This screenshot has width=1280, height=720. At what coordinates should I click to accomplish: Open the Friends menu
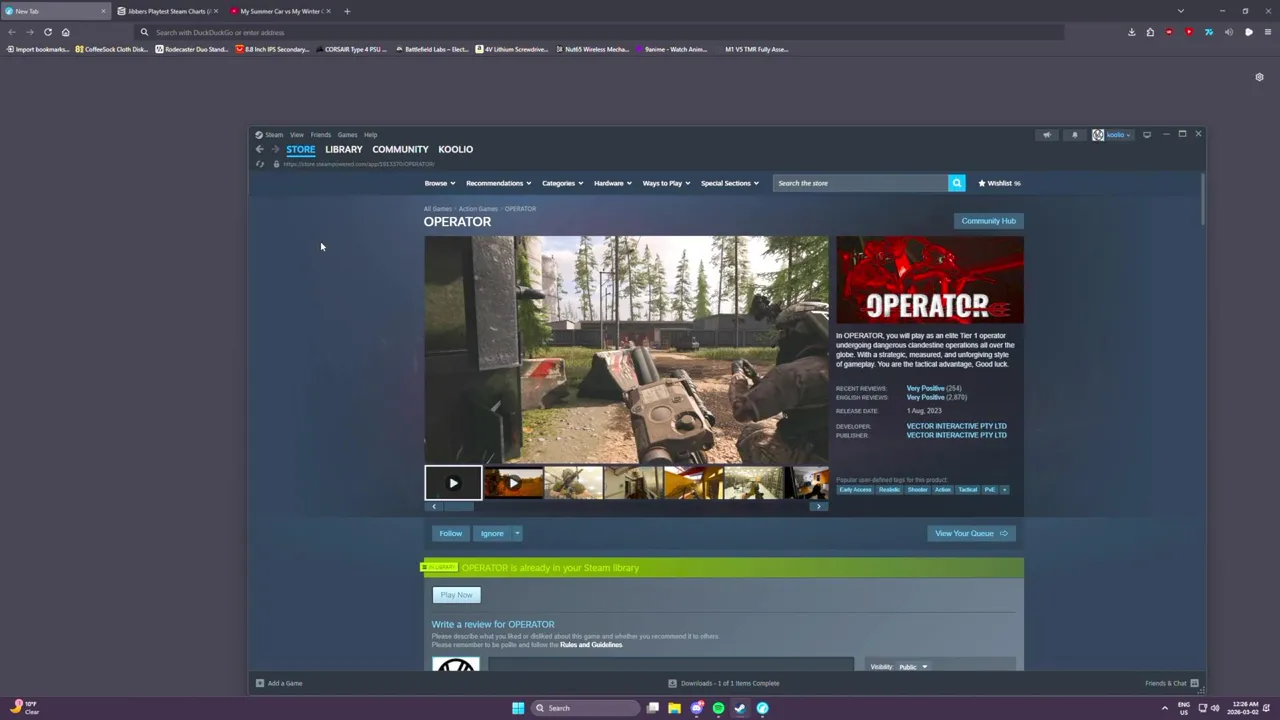click(320, 135)
